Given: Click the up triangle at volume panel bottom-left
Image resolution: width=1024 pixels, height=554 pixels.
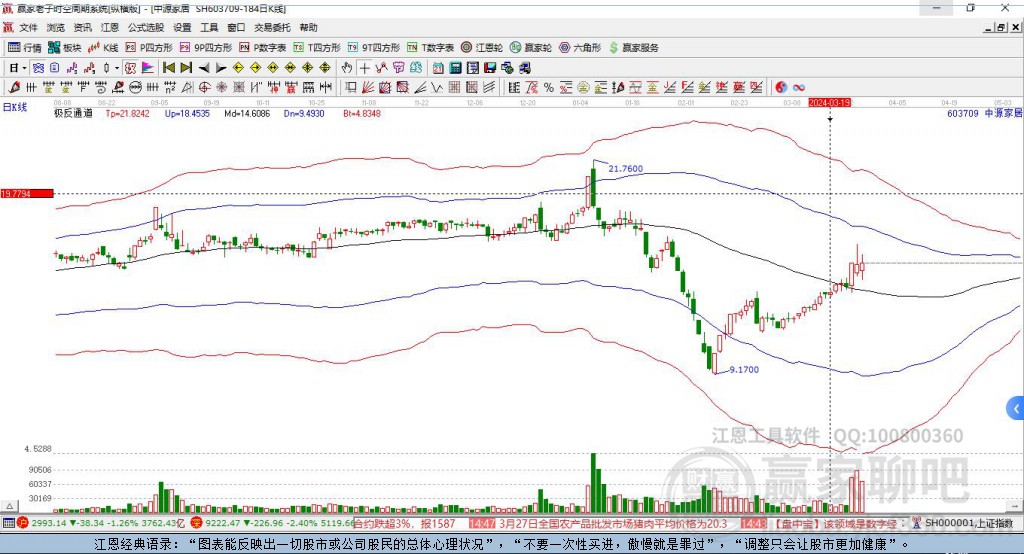Looking at the screenshot, I should point(9,506).
